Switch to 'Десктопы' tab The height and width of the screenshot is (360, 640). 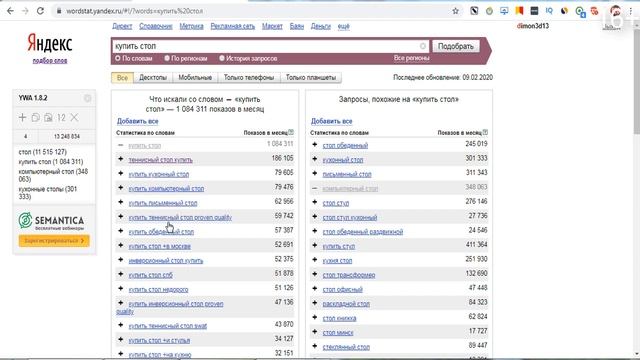pos(153,78)
